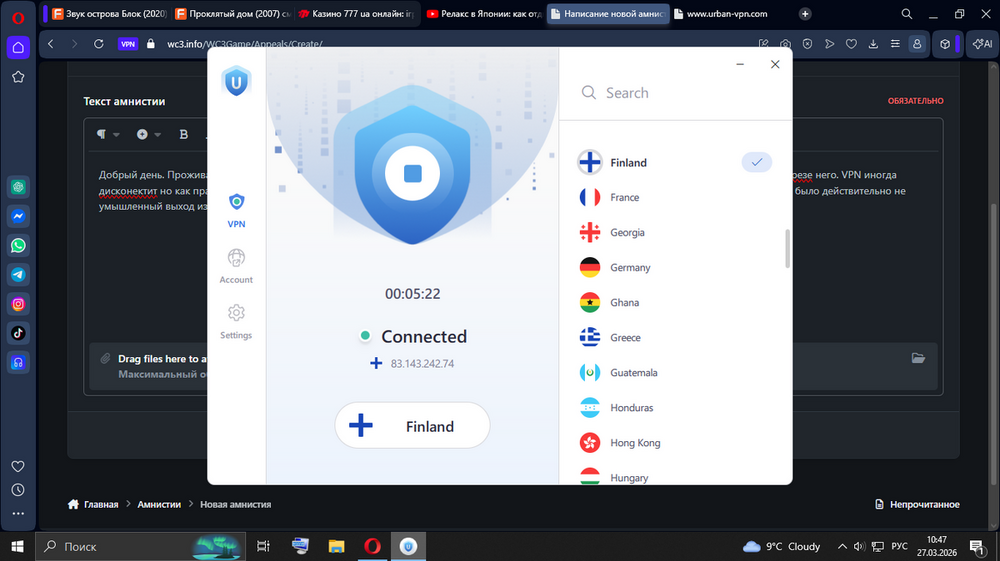Open the Непрочитанное link

[917, 504]
